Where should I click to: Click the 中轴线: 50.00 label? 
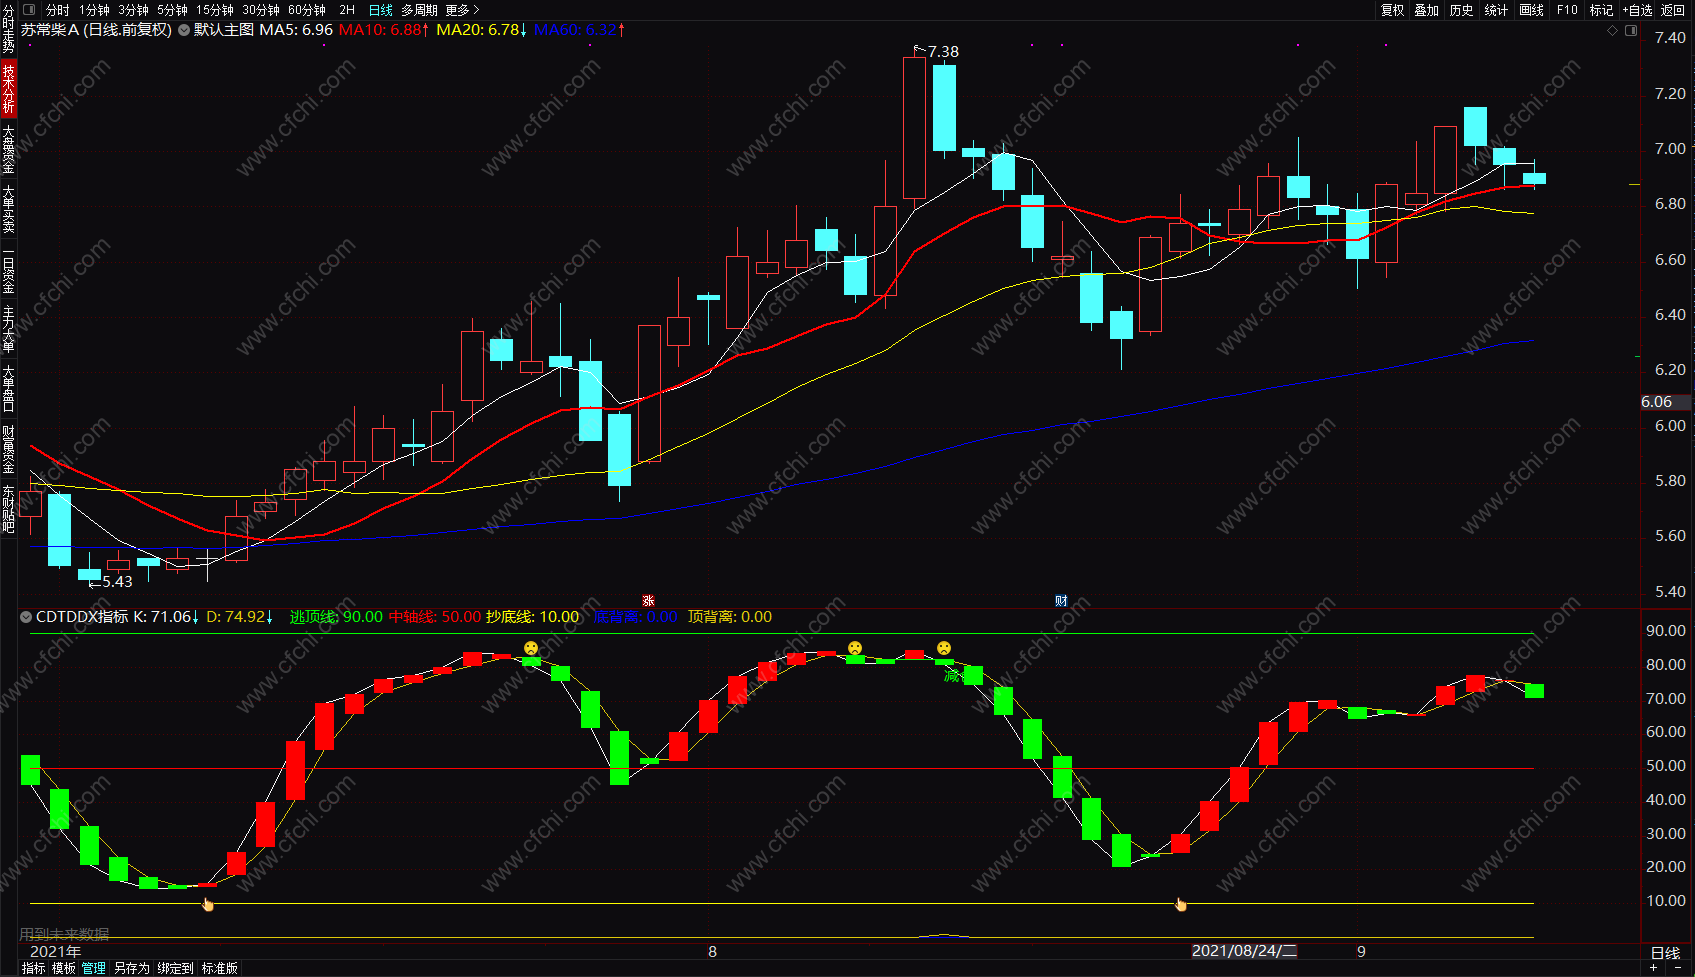435,617
